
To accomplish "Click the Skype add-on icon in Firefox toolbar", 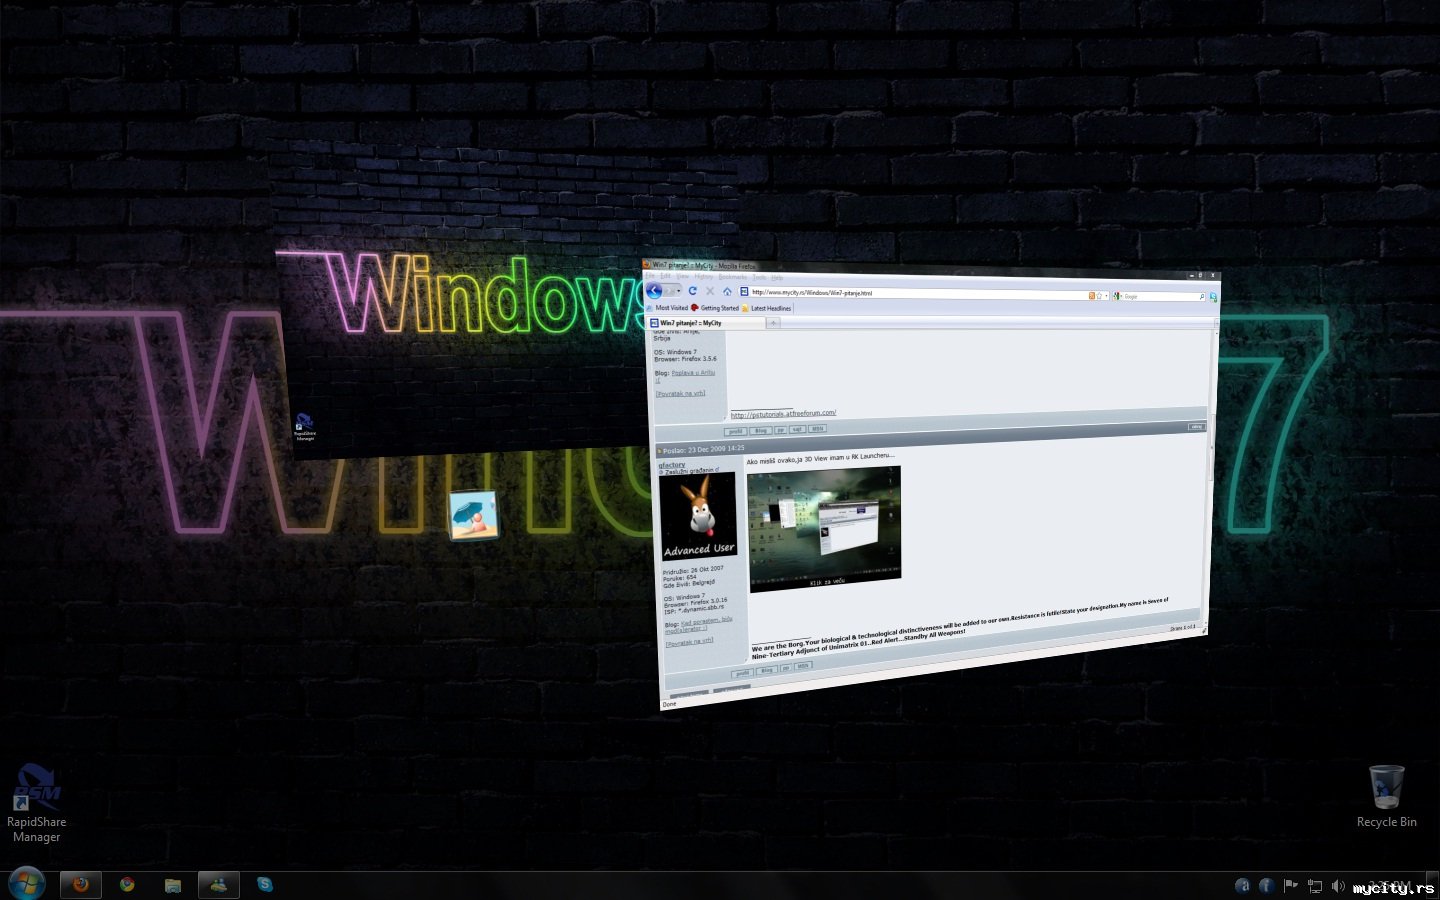I will pyautogui.click(x=1213, y=297).
